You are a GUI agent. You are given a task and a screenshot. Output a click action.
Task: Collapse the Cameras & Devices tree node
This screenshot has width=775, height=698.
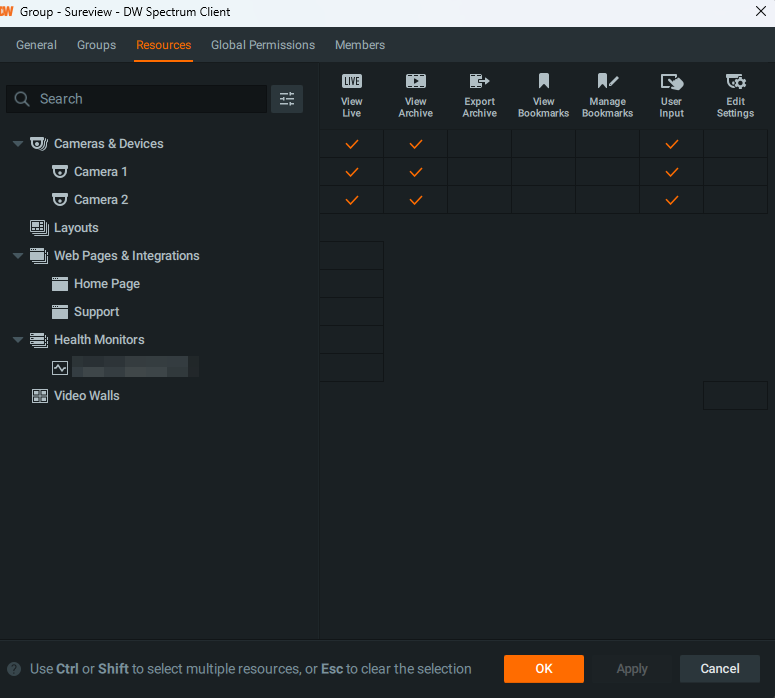[x=18, y=144]
